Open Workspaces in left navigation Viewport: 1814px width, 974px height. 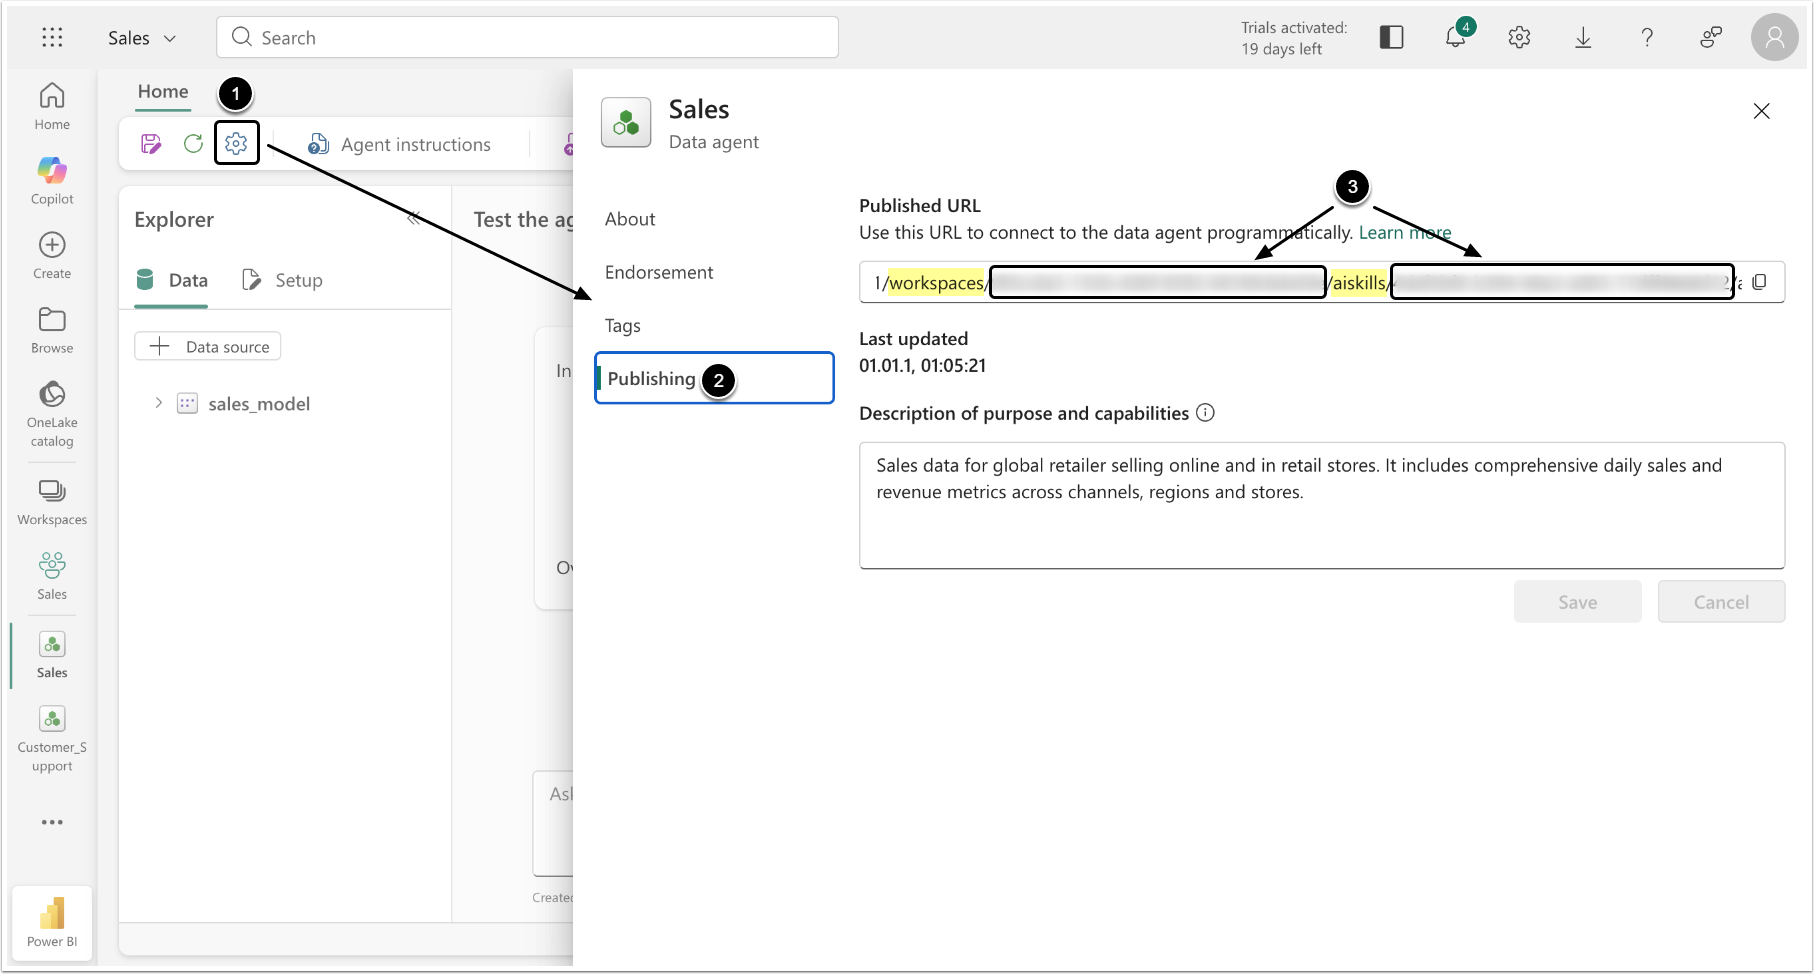[x=52, y=503]
